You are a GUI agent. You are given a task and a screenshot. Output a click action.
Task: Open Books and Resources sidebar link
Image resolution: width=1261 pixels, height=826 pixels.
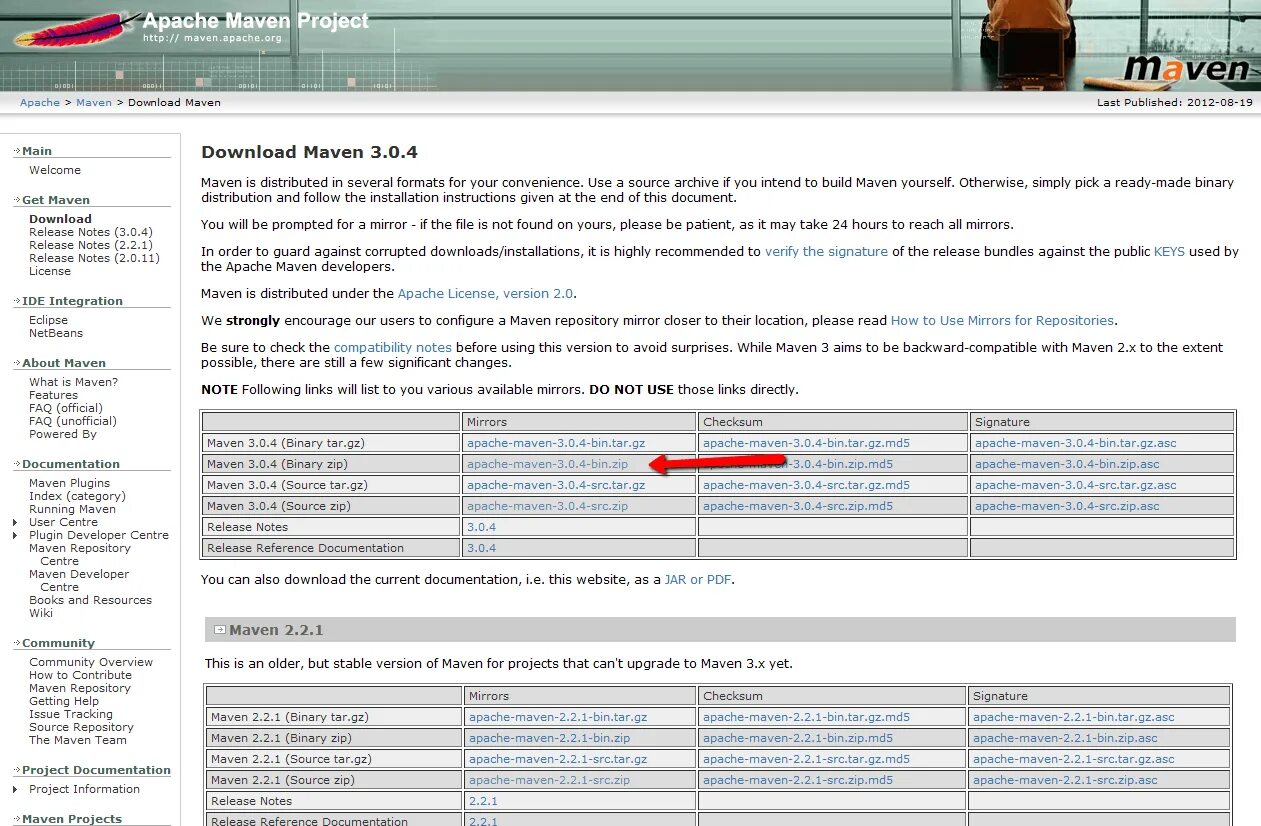pos(90,600)
